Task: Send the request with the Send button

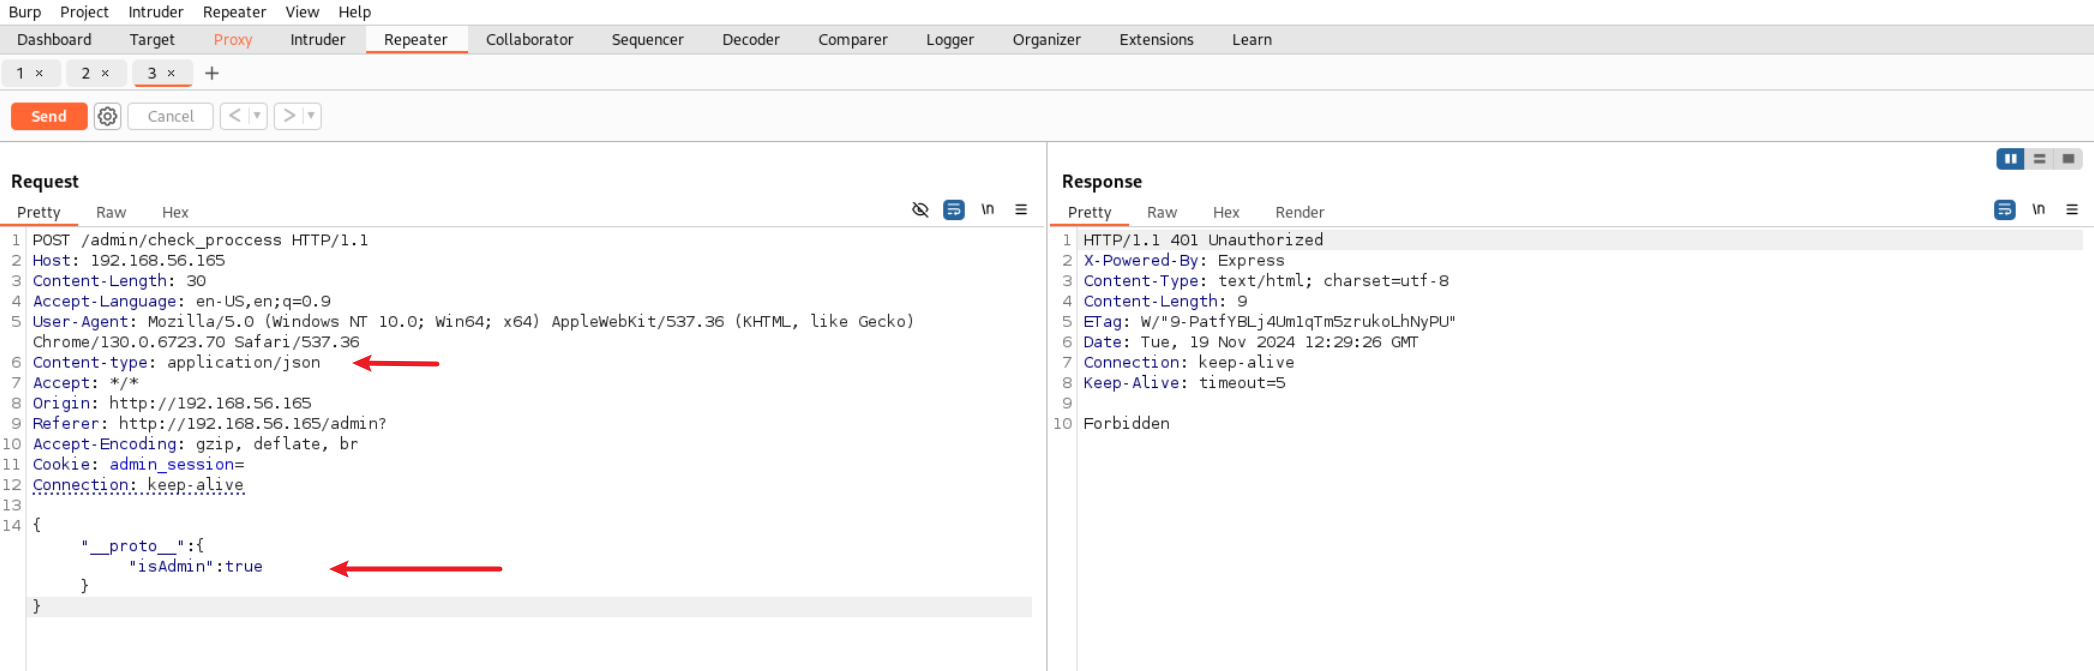Action: (x=48, y=116)
